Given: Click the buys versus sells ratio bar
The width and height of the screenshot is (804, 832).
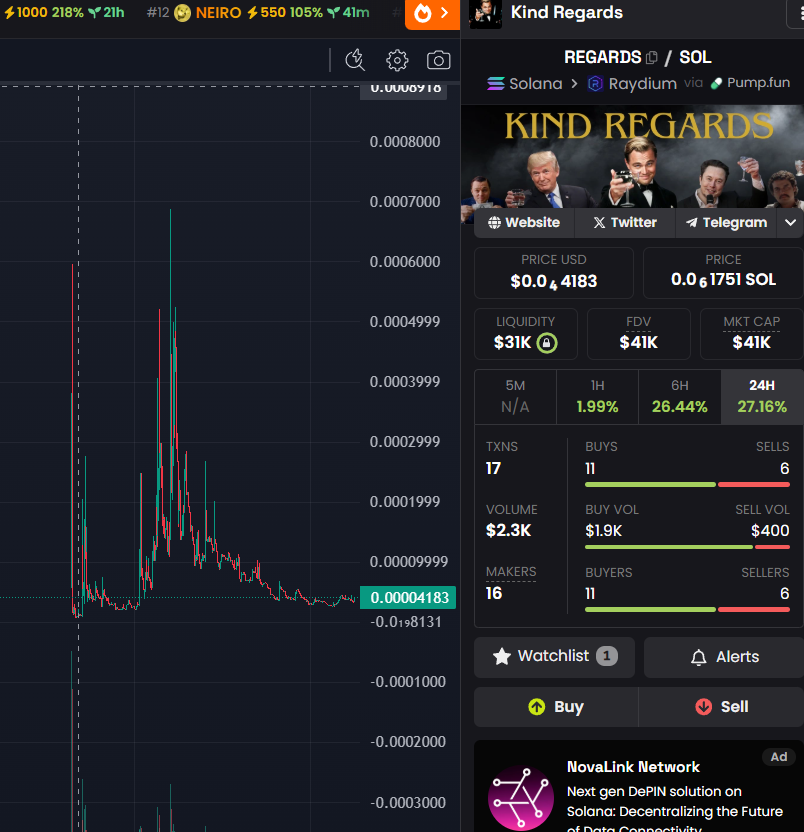Looking at the screenshot, I should (687, 484).
